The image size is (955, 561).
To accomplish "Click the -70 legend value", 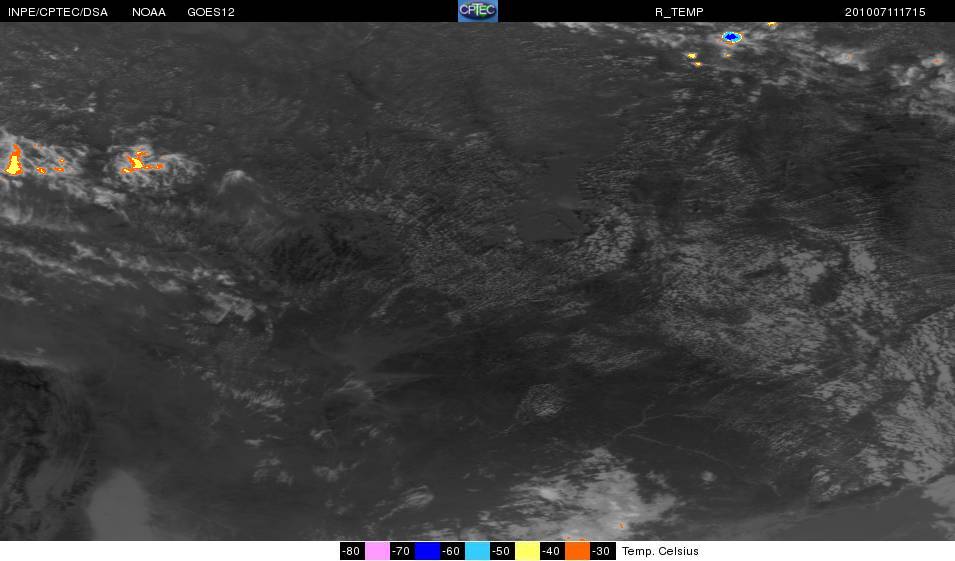I will (x=401, y=551).
